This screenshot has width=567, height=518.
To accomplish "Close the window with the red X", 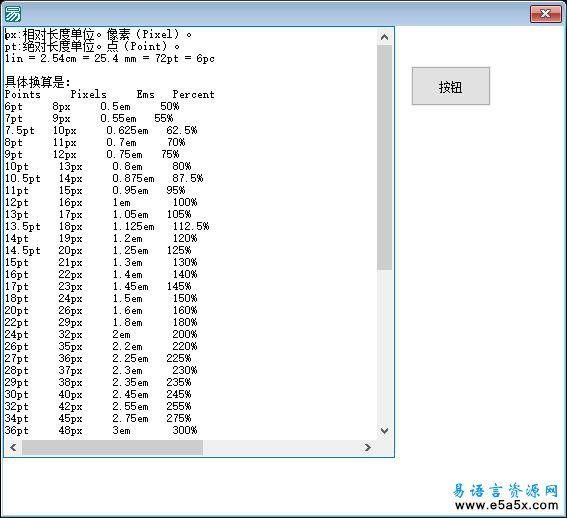I will 546,14.
